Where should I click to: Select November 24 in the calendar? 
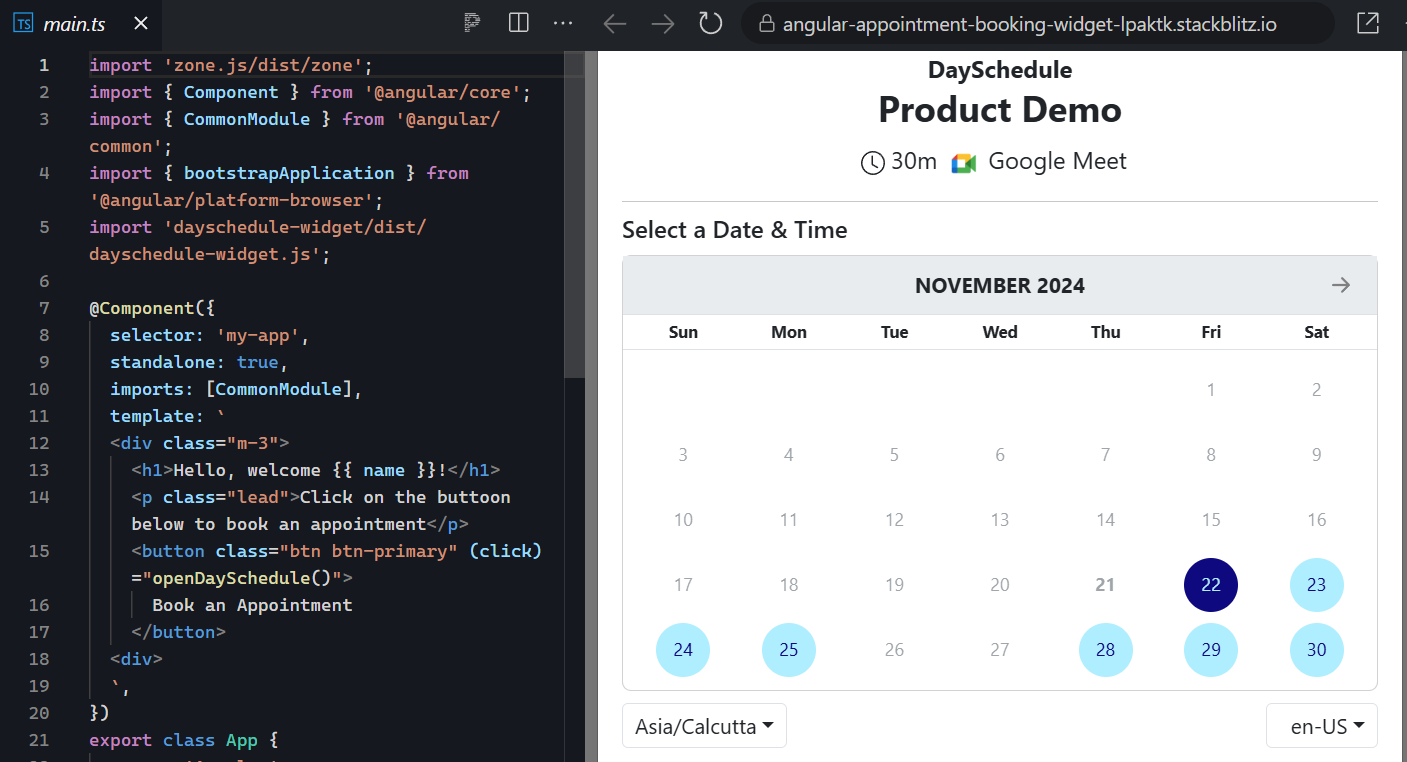[683, 650]
